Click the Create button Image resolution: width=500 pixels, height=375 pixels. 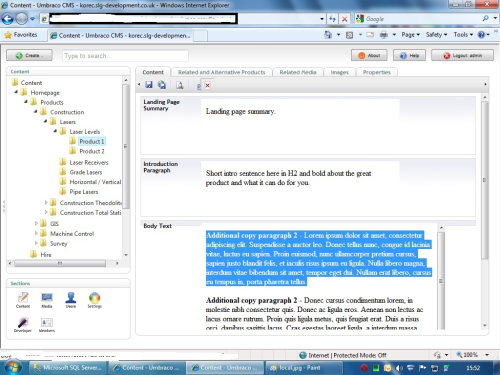29,55
